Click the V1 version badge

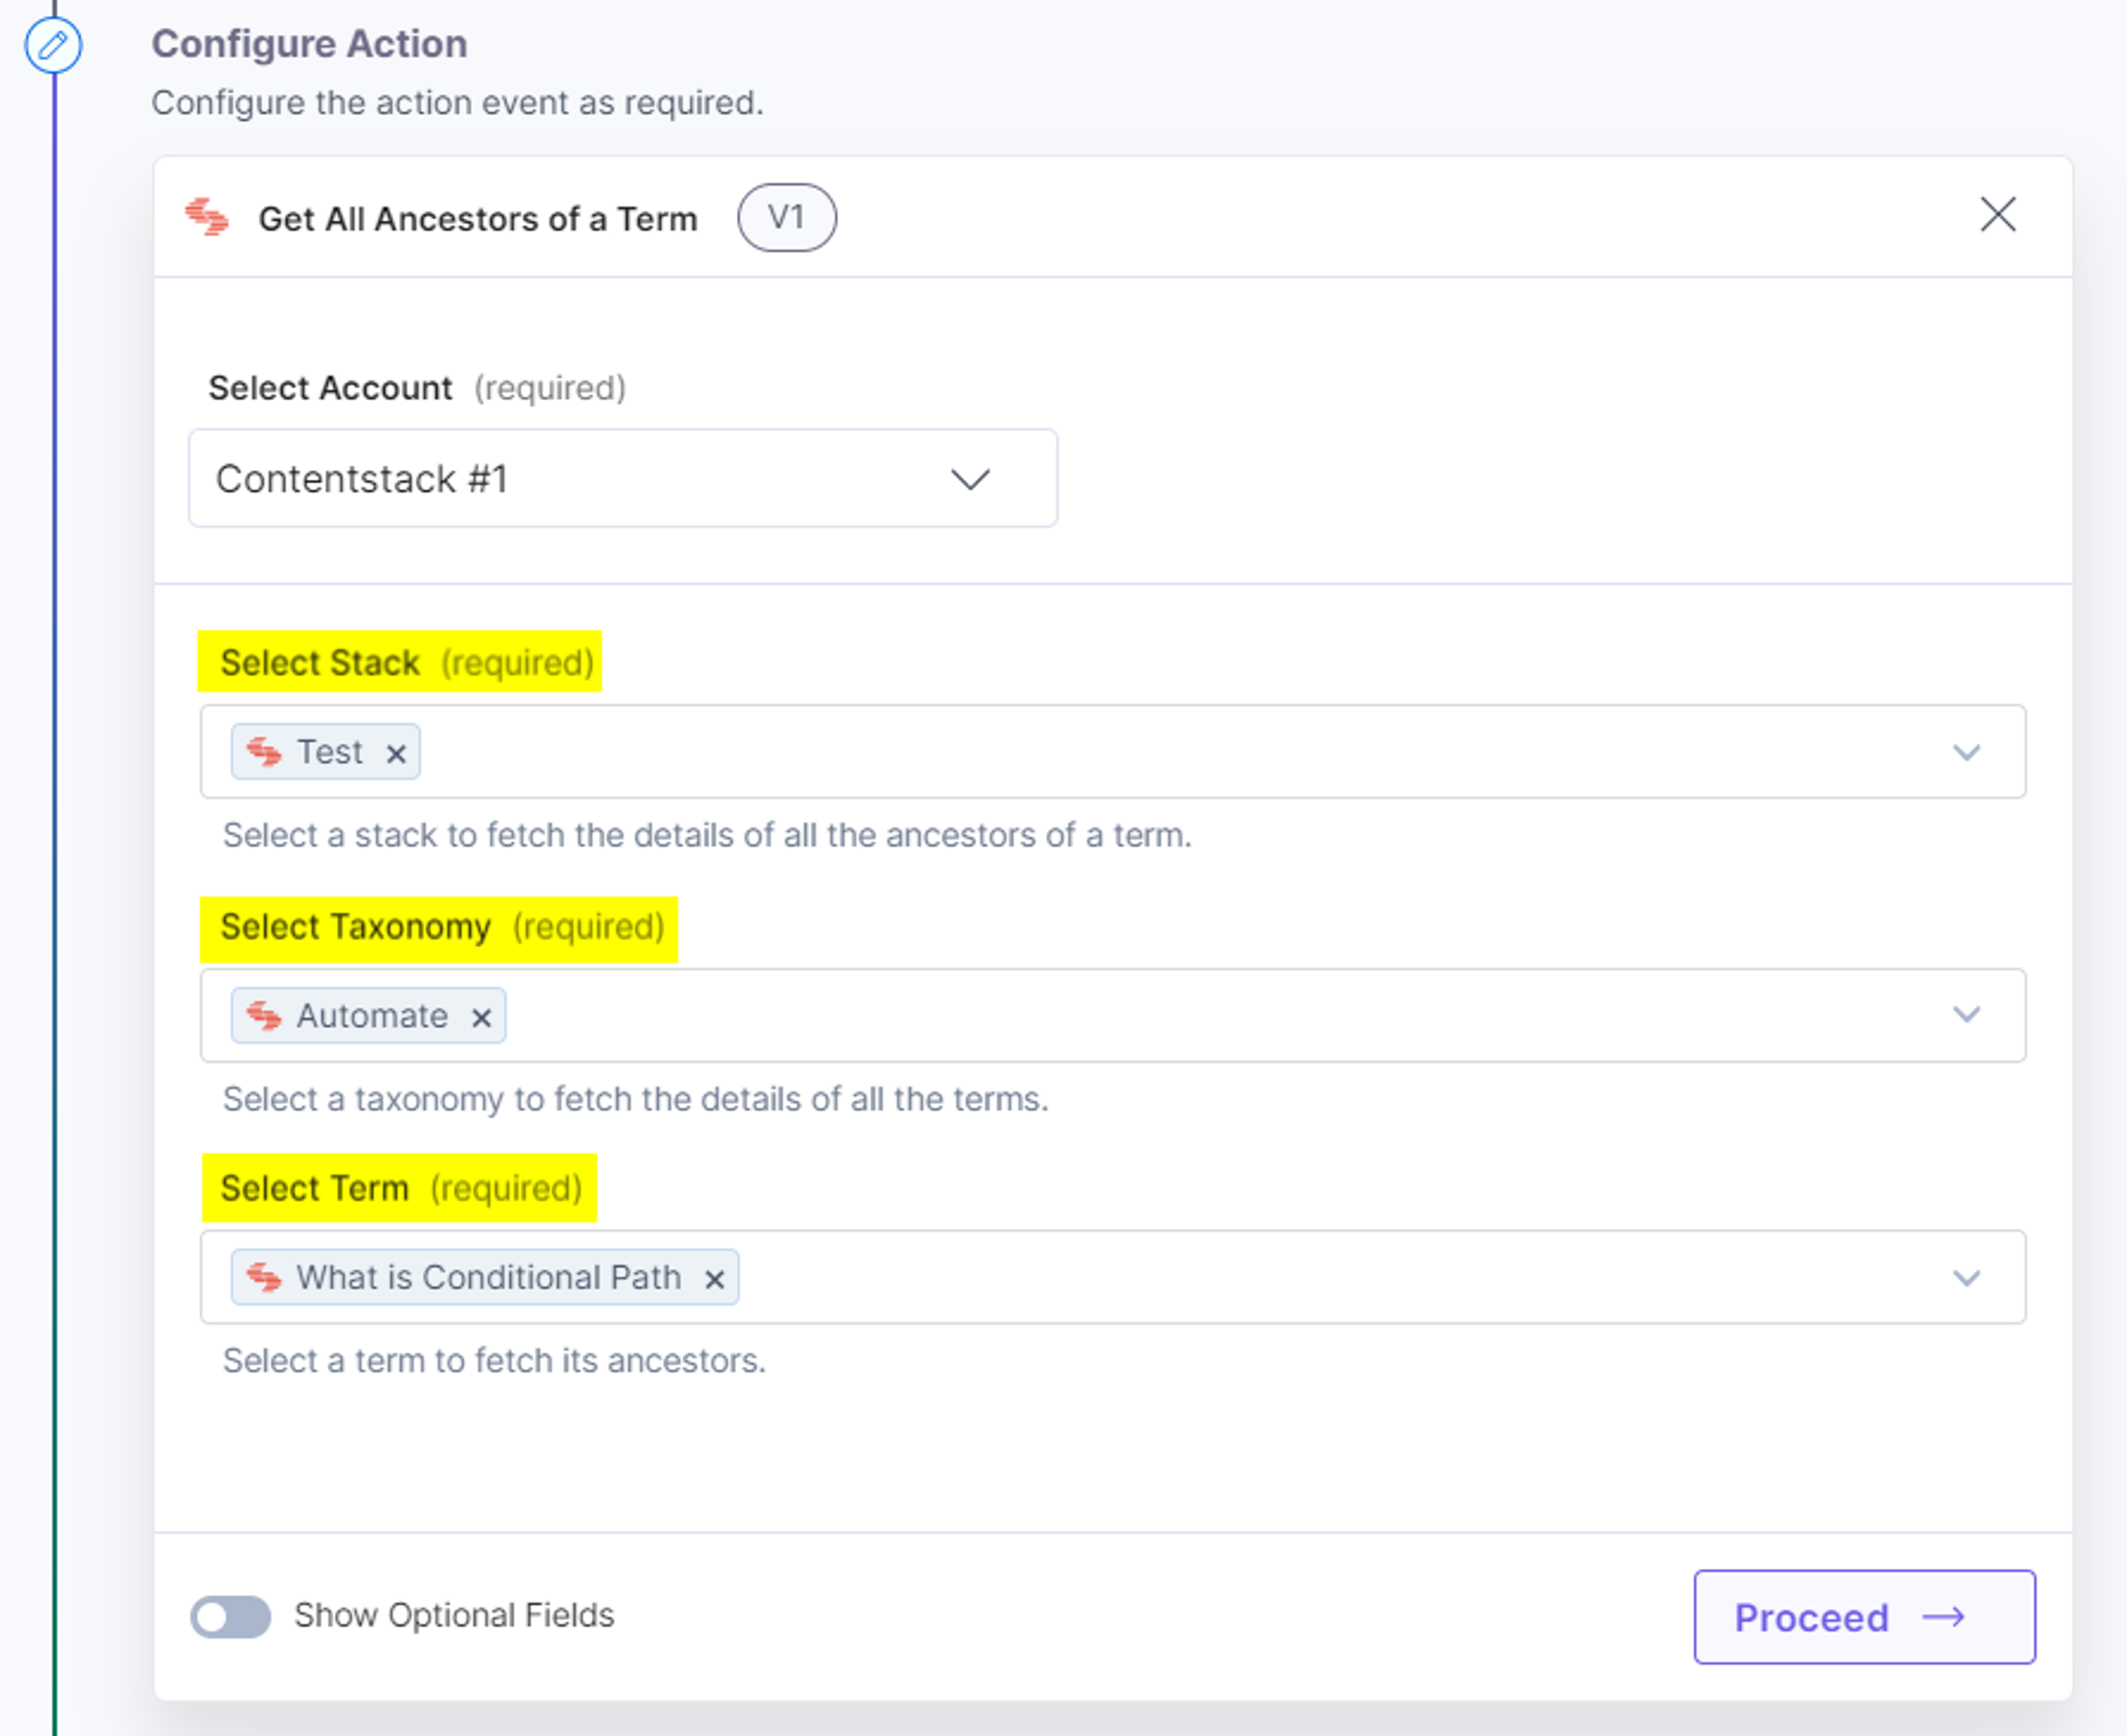(x=786, y=217)
